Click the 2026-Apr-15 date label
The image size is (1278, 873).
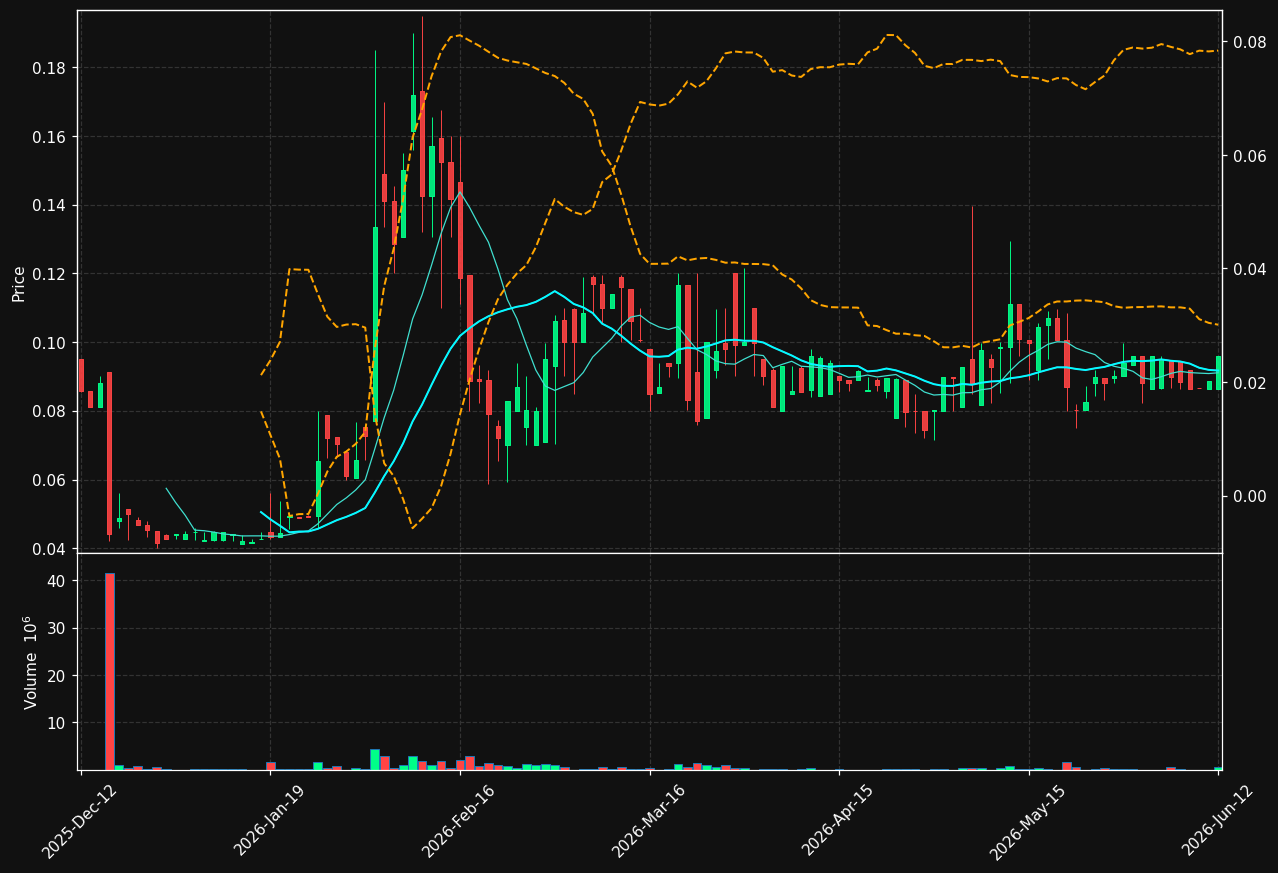(x=838, y=821)
